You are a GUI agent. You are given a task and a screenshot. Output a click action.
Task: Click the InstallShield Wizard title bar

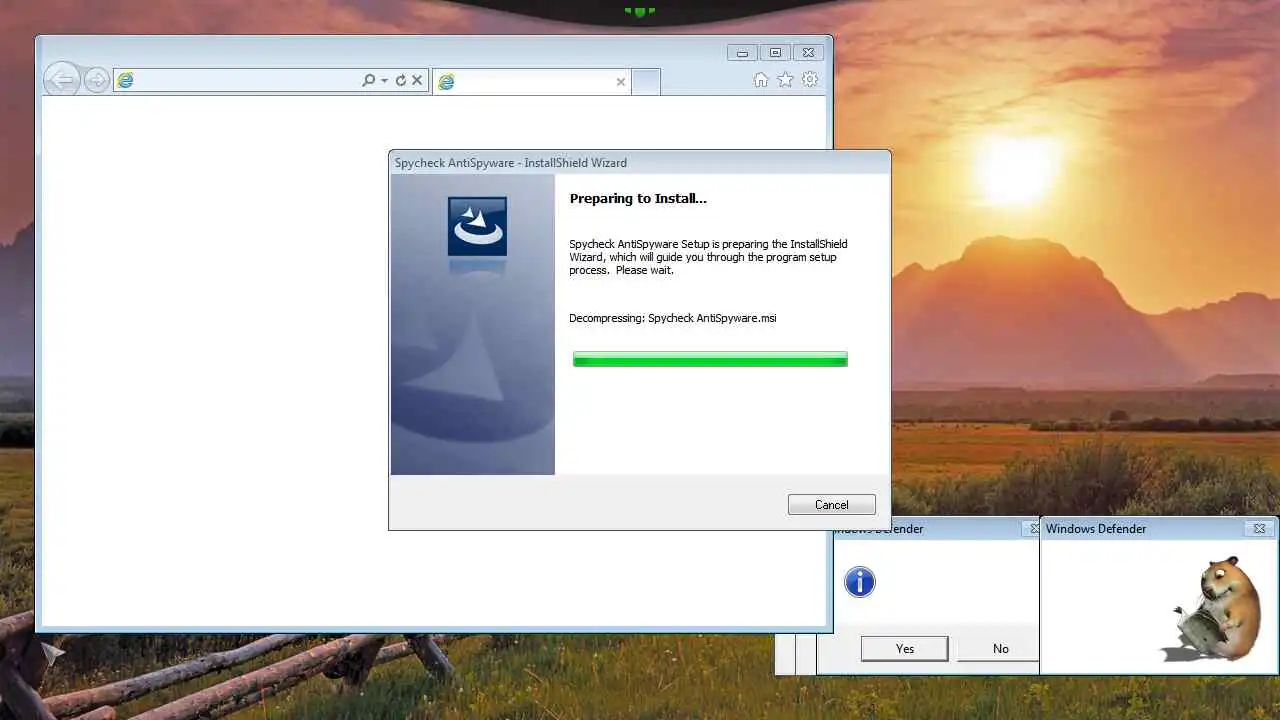coord(639,162)
